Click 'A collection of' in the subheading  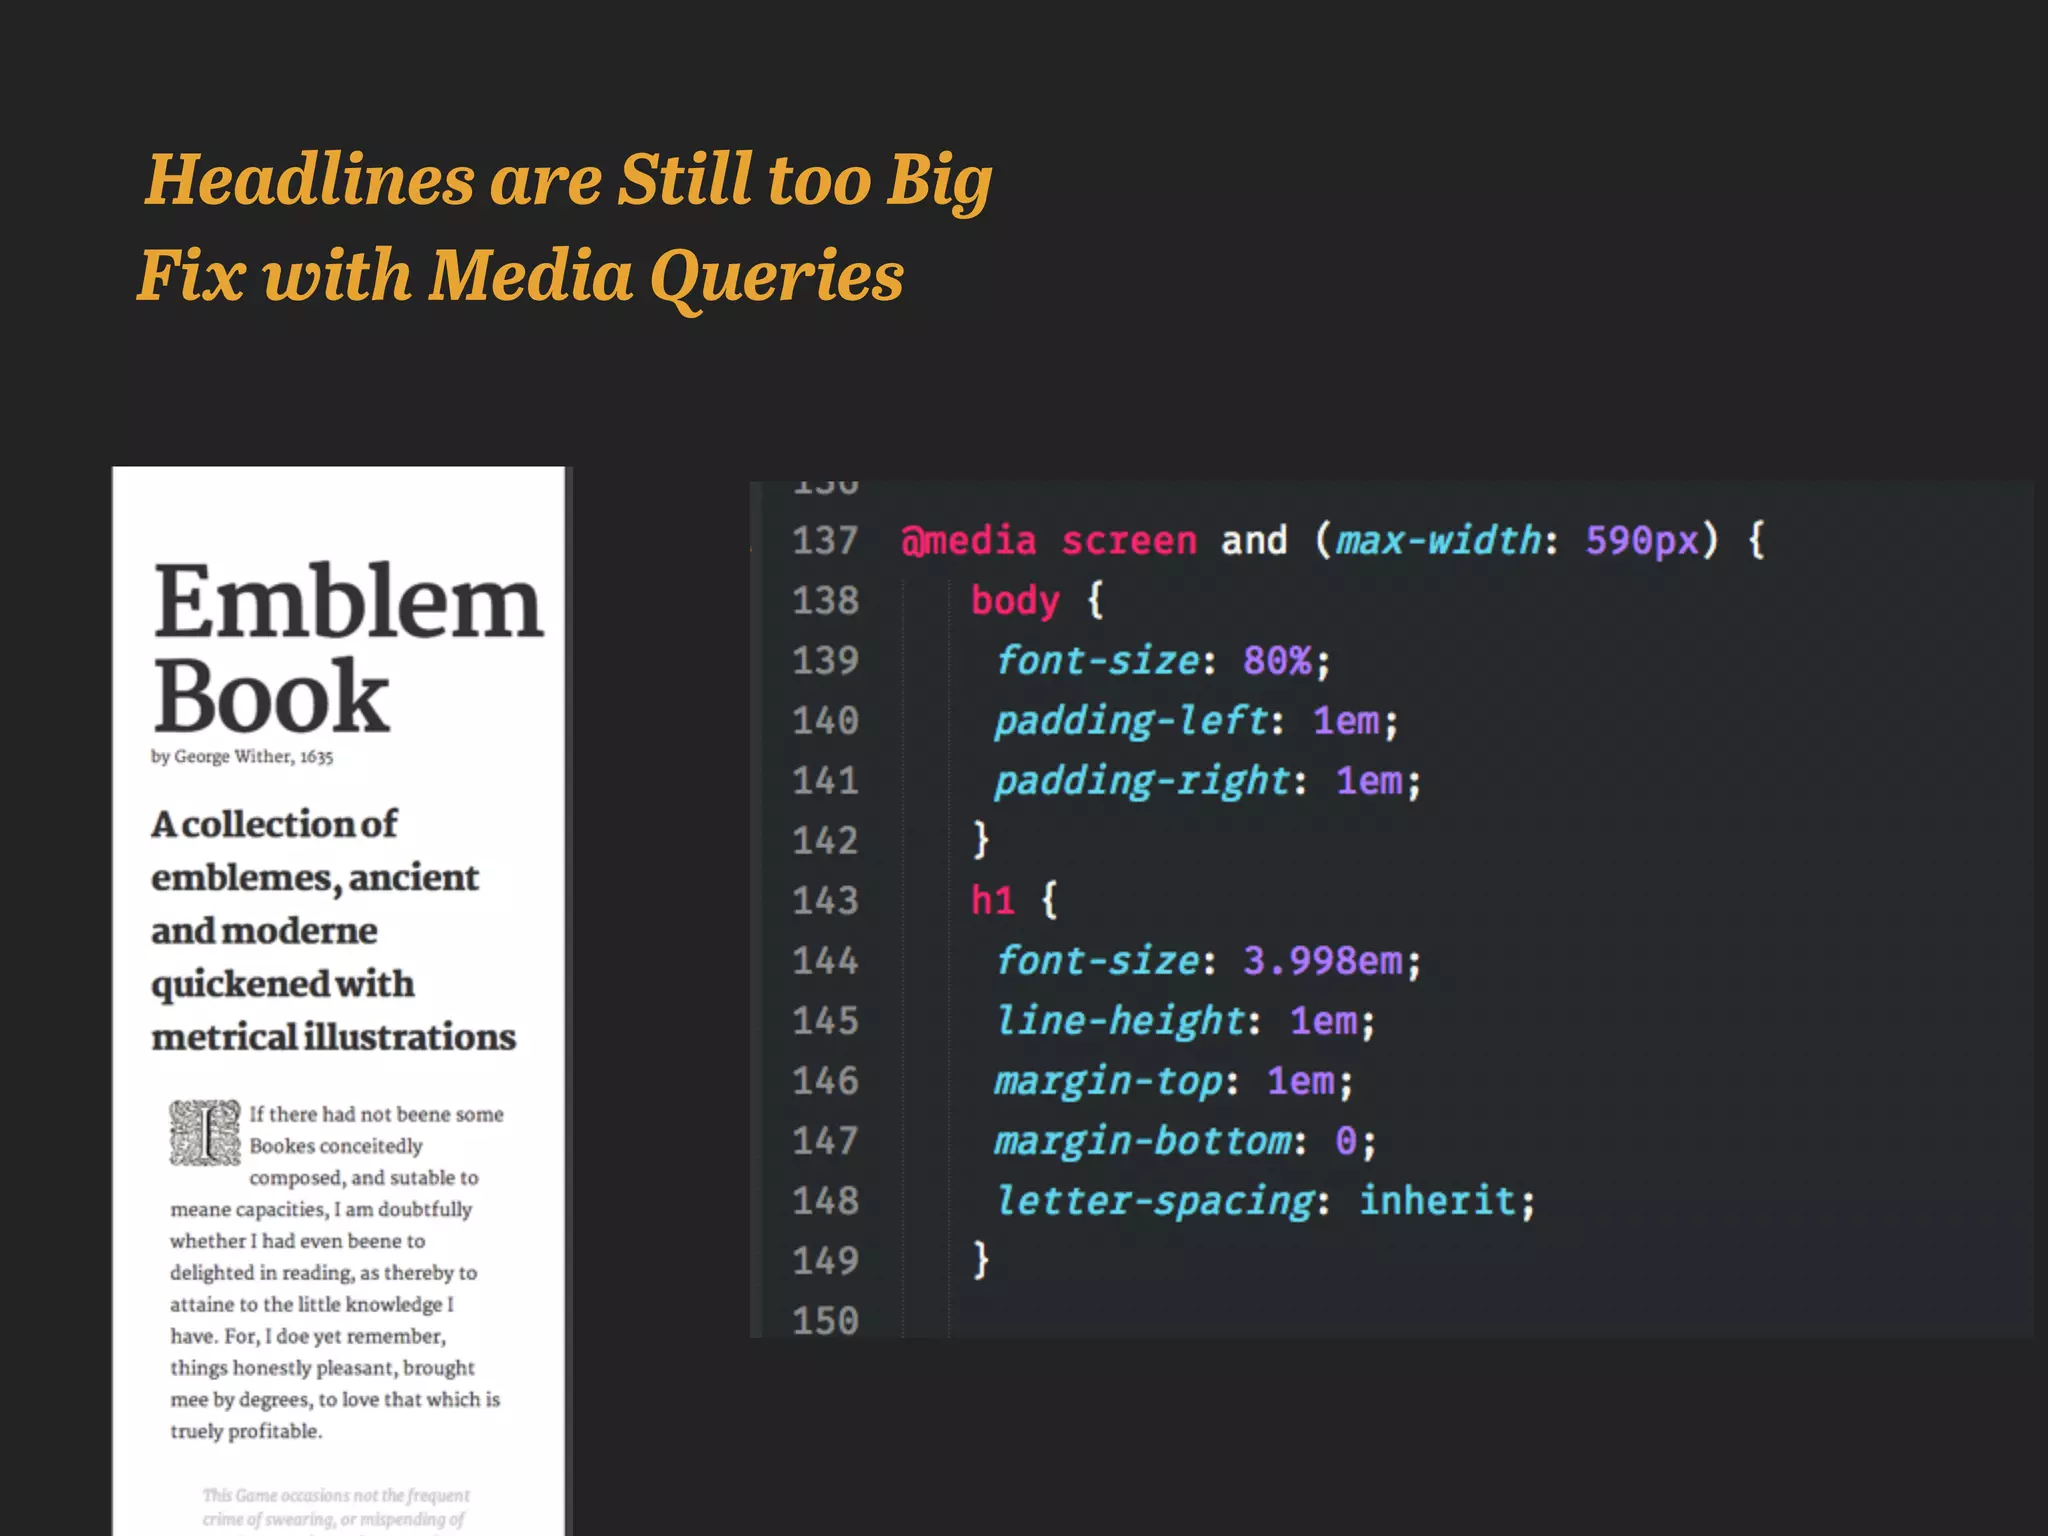coord(274,824)
